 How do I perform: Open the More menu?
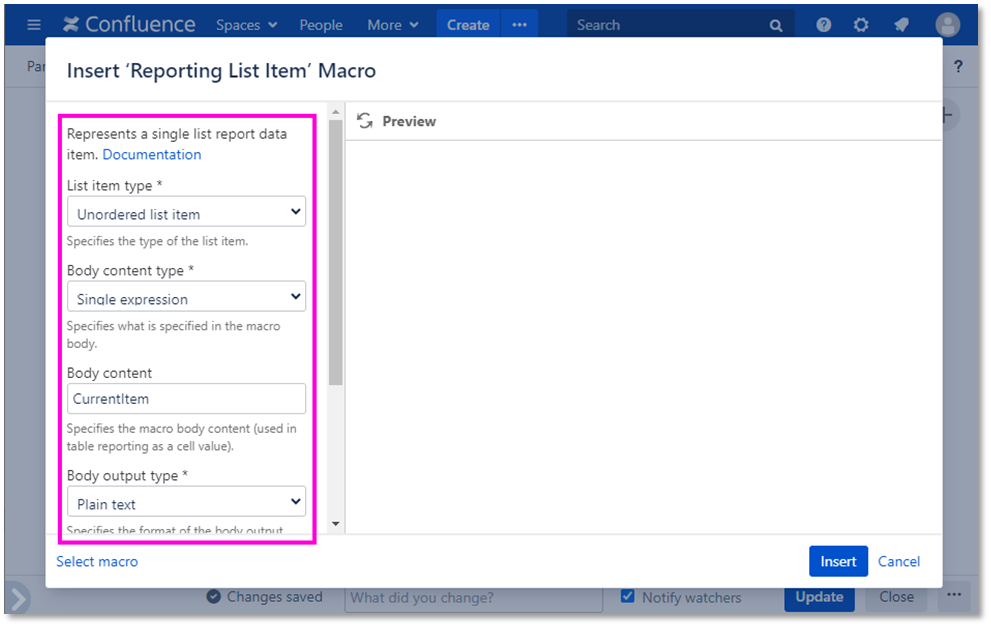coord(392,25)
